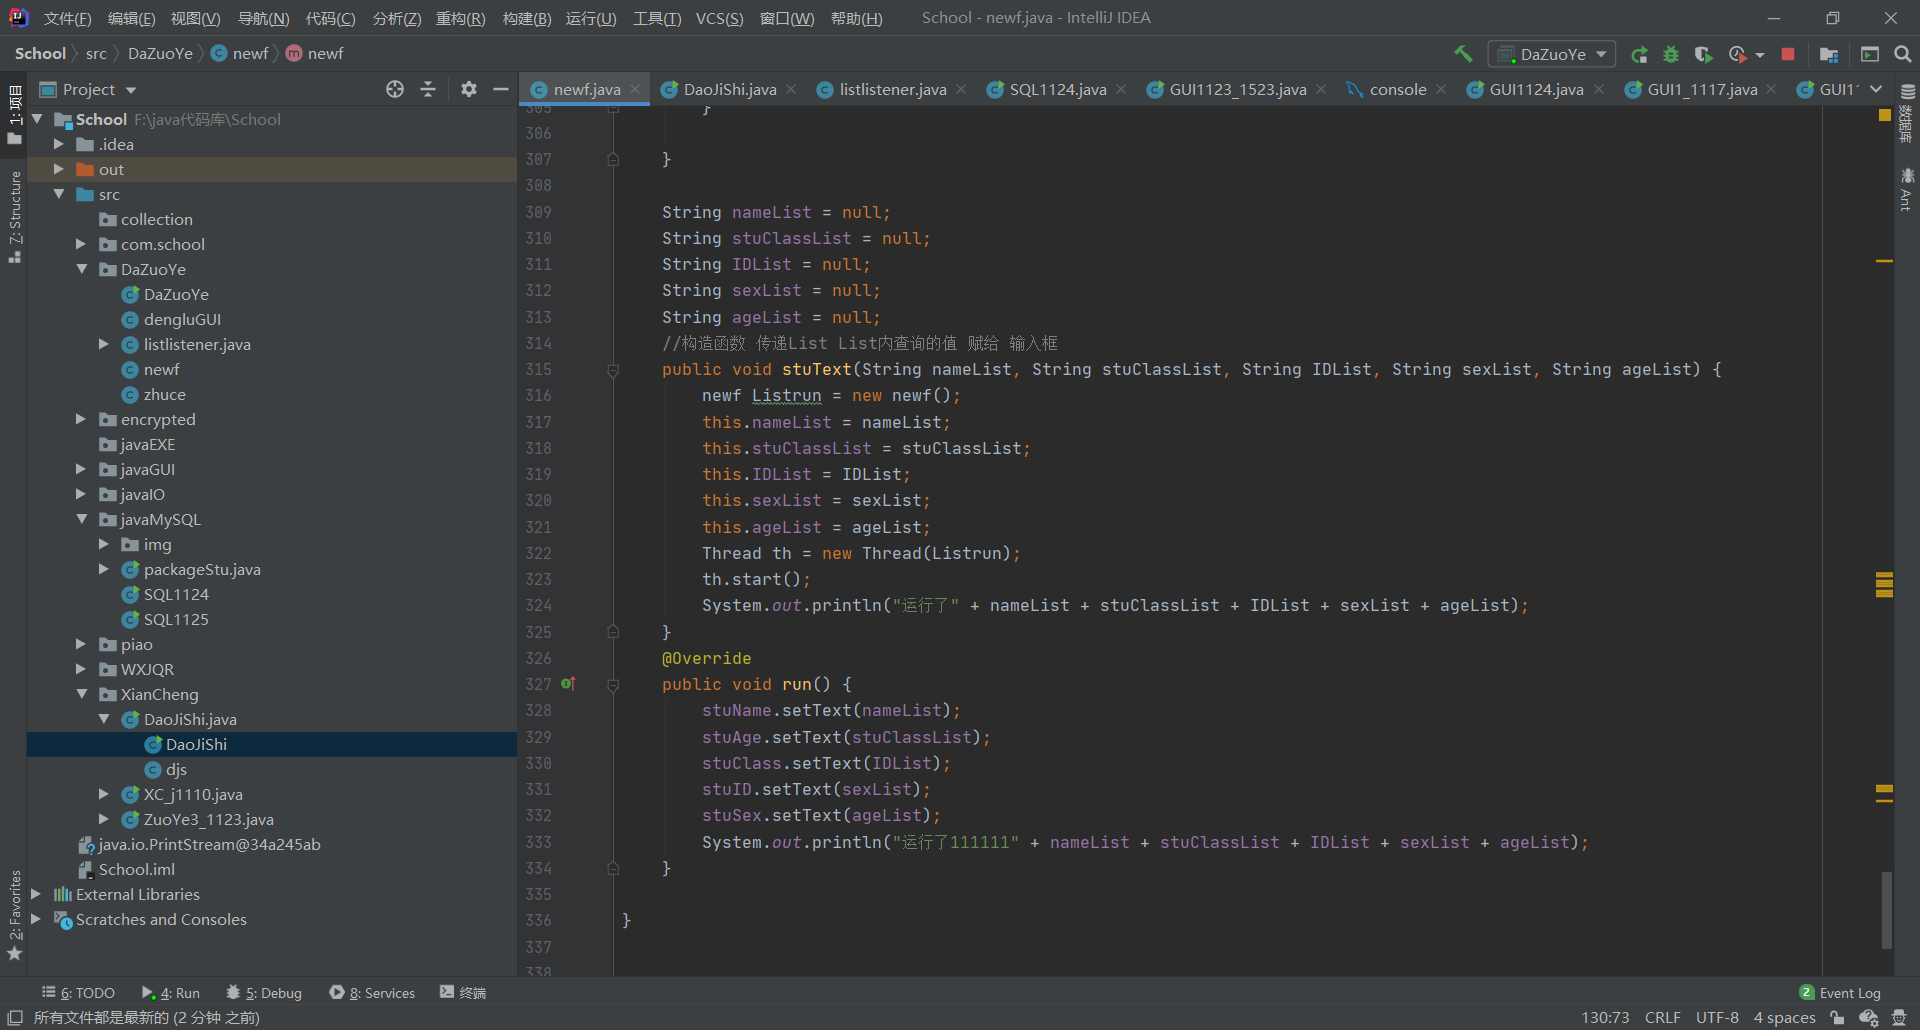Open Search Everywhere magnifier icon
The image size is (1920, 1030).
point(1902,54)
